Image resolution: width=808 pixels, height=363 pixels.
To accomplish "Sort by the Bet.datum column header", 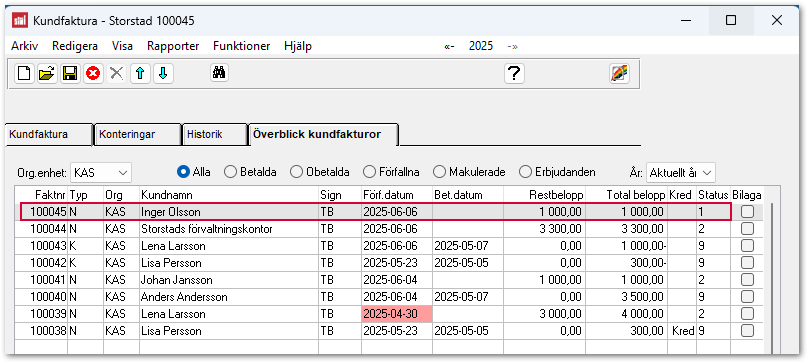I will [x=468, y=195].
